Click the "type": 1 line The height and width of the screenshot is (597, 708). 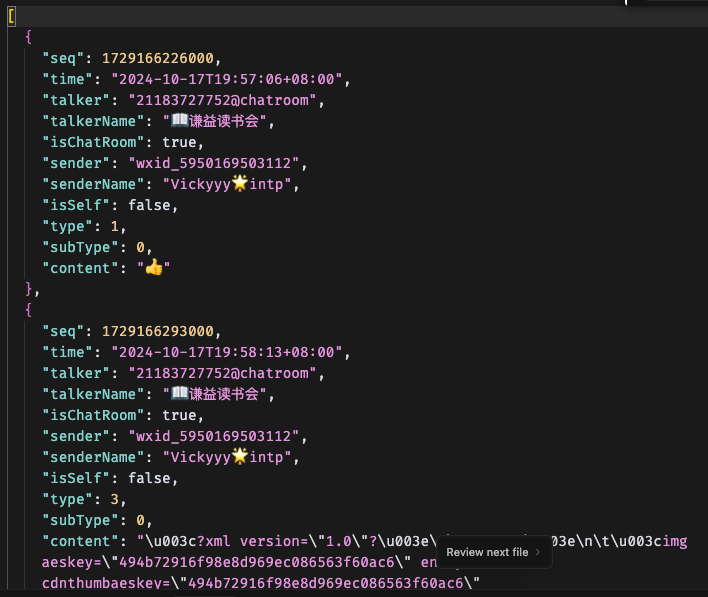pyautogui.click(x=84, y=226)
